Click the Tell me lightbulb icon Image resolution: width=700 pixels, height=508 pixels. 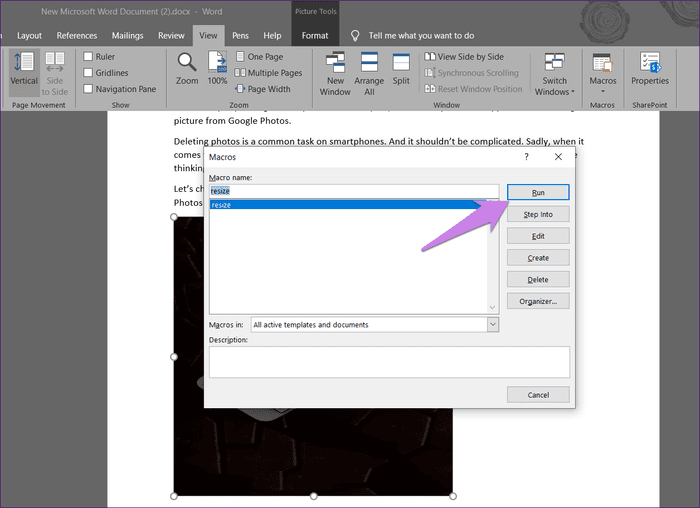point(355,35)
